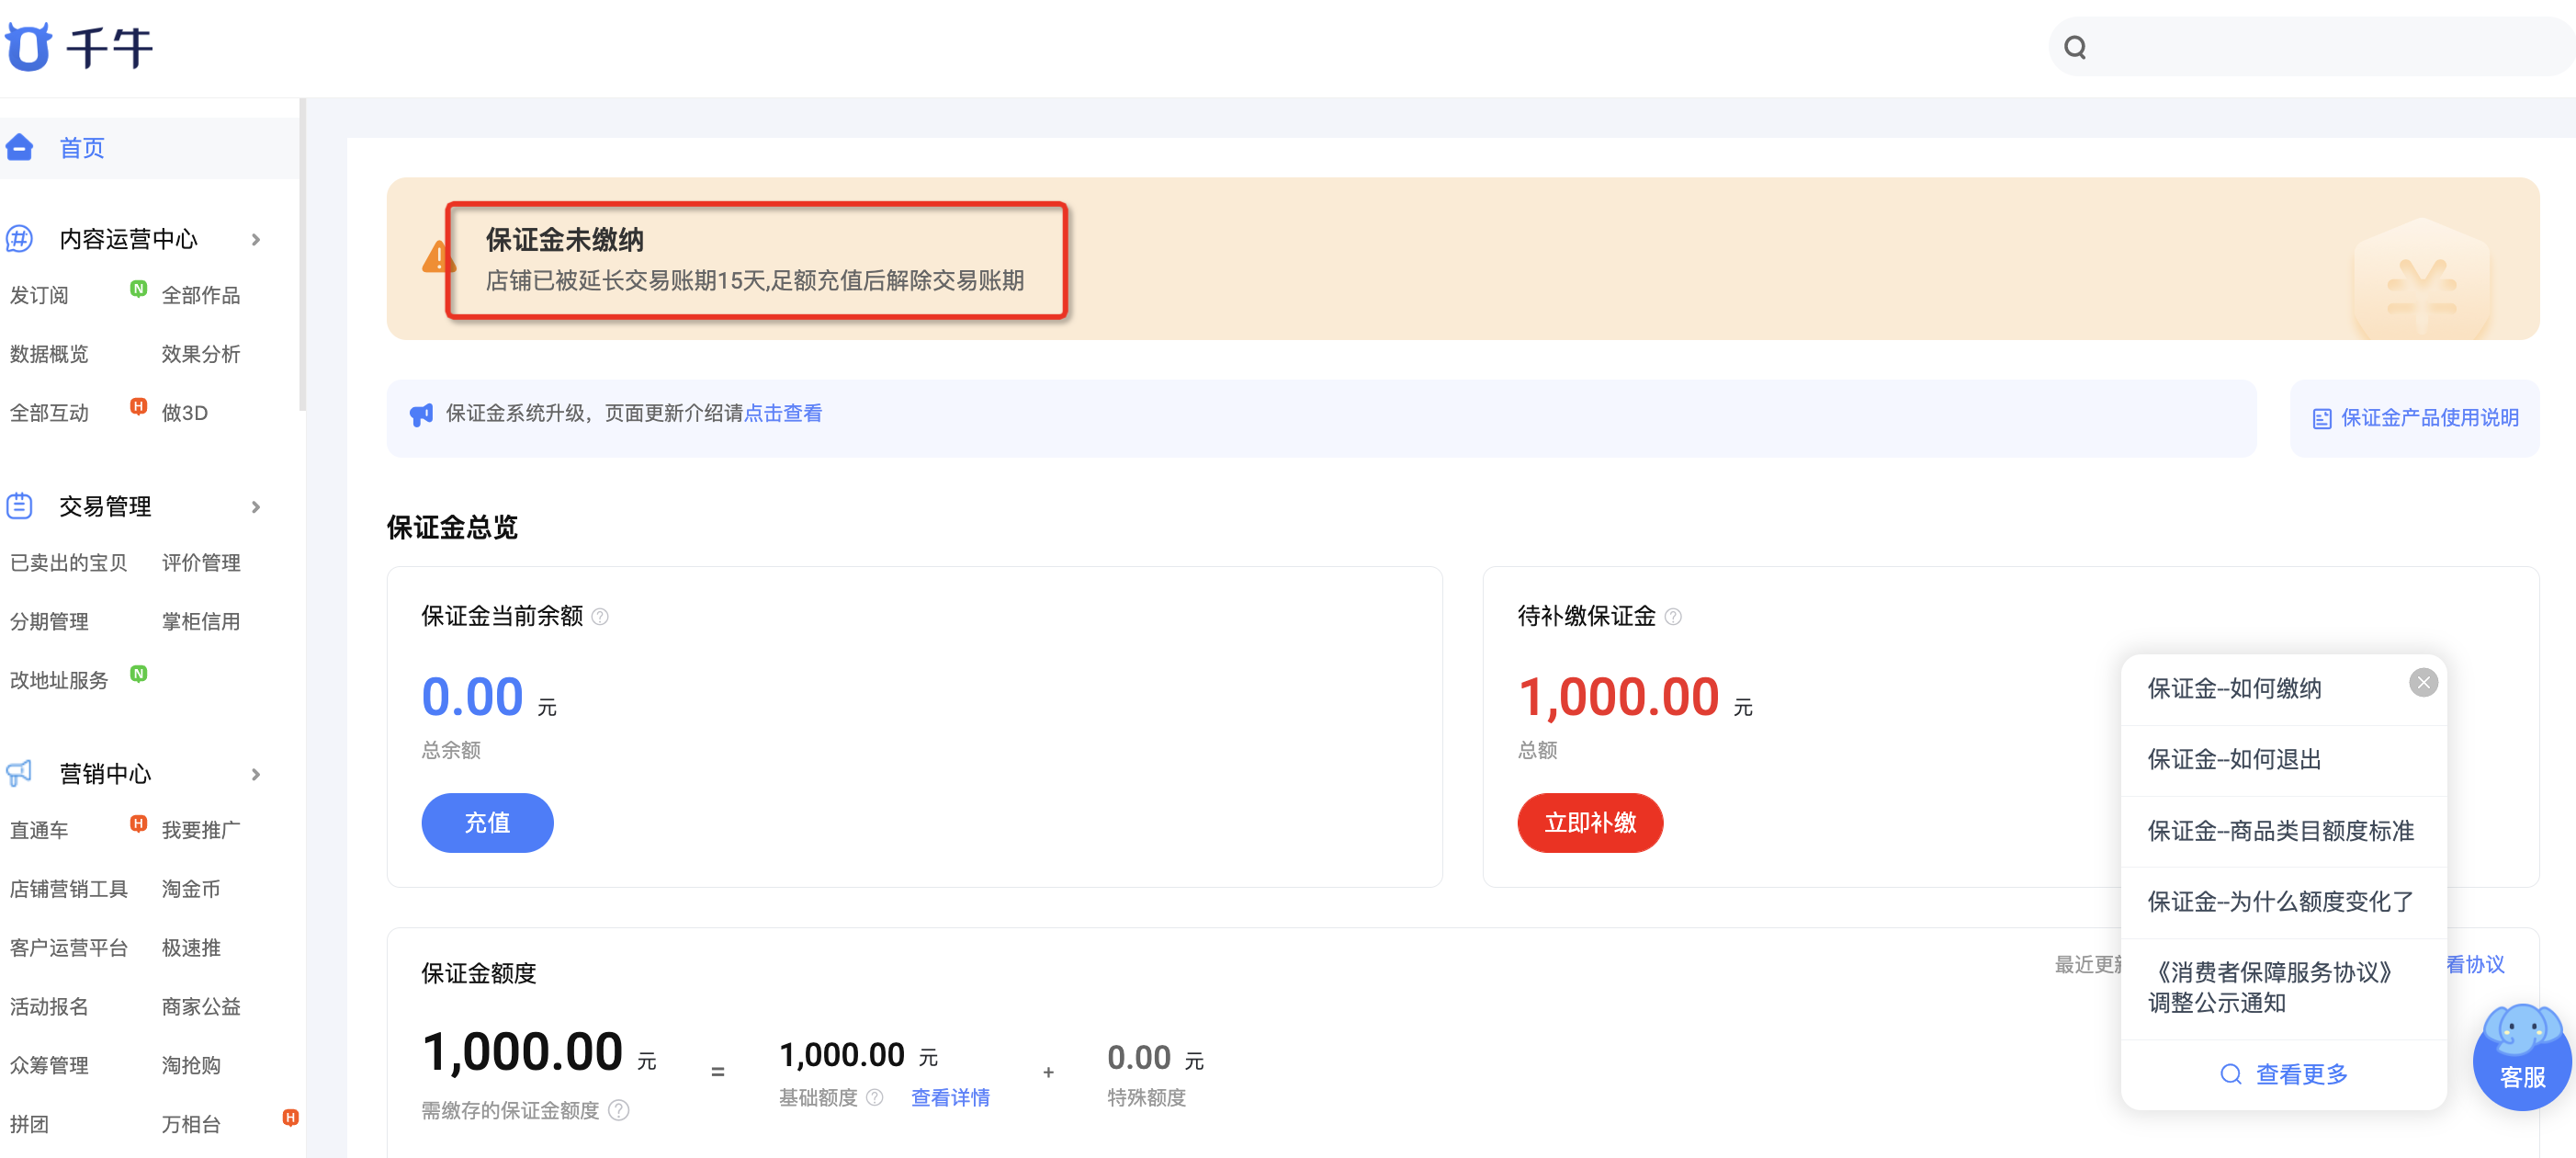Click orange H badge beside 全部互动

click(x=139, y=406)
